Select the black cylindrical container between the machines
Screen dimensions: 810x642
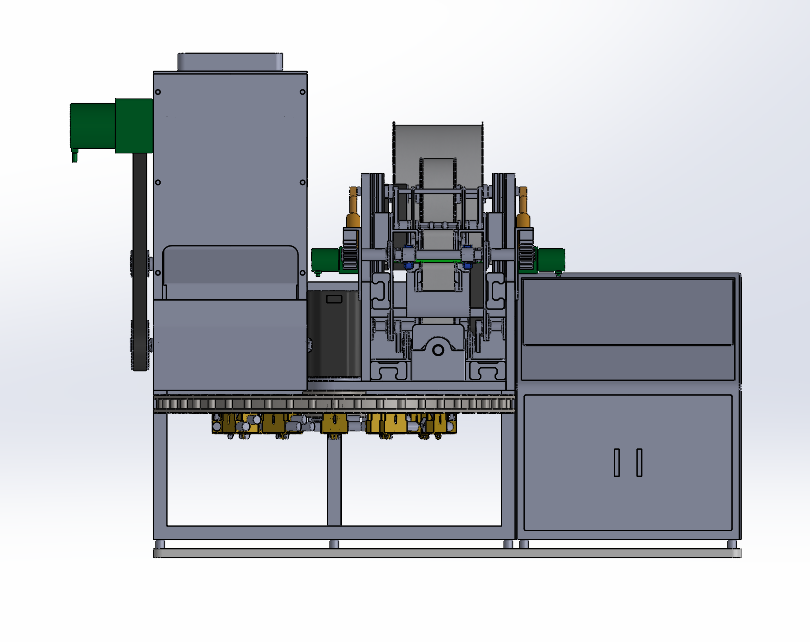(334, 334)
